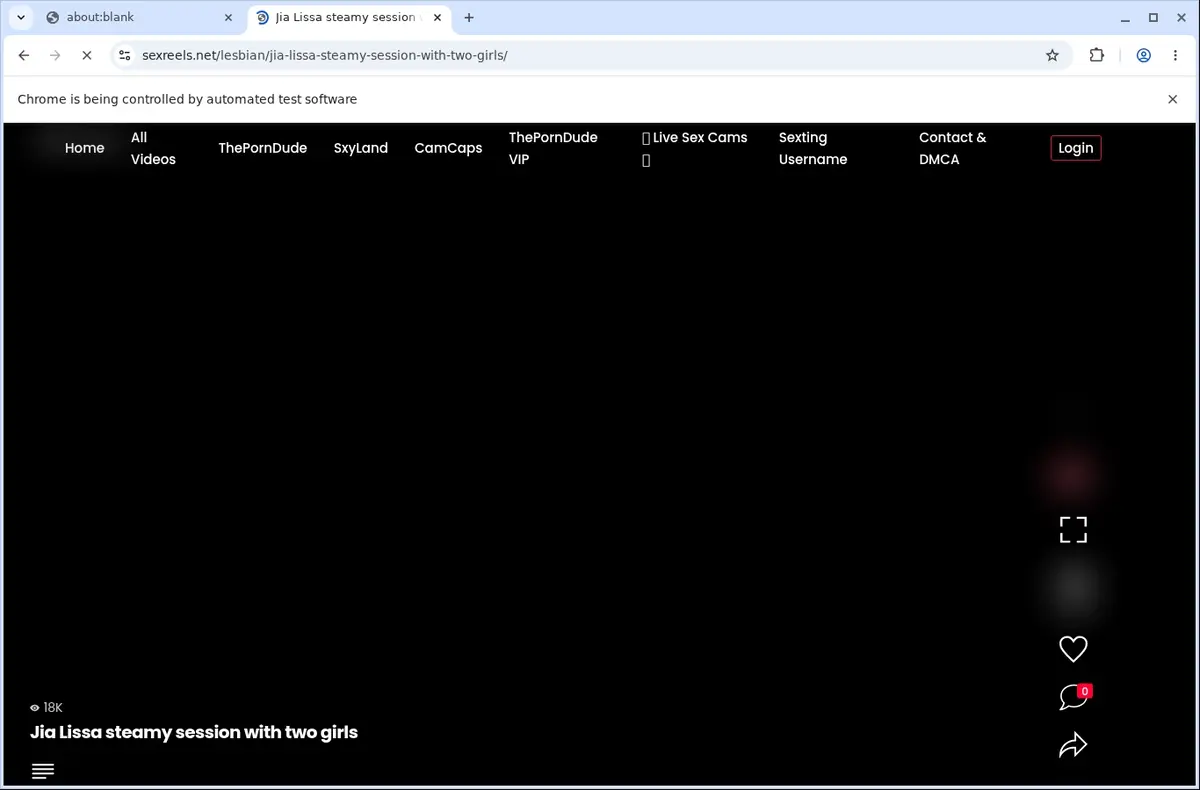Open Chrome's three-dot menu

[1175, 56]
